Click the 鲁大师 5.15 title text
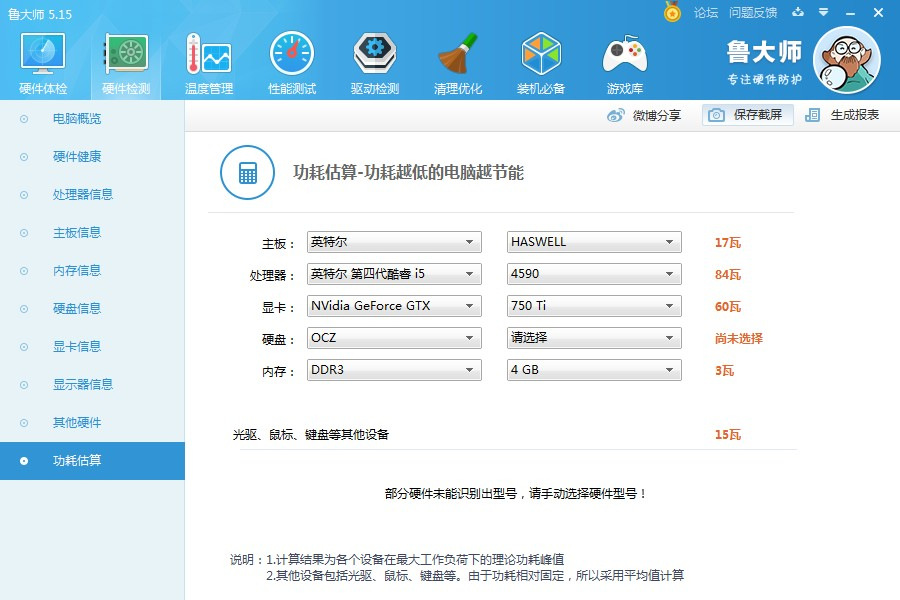This screenshot has height=600, width=900. coord(40,14)
